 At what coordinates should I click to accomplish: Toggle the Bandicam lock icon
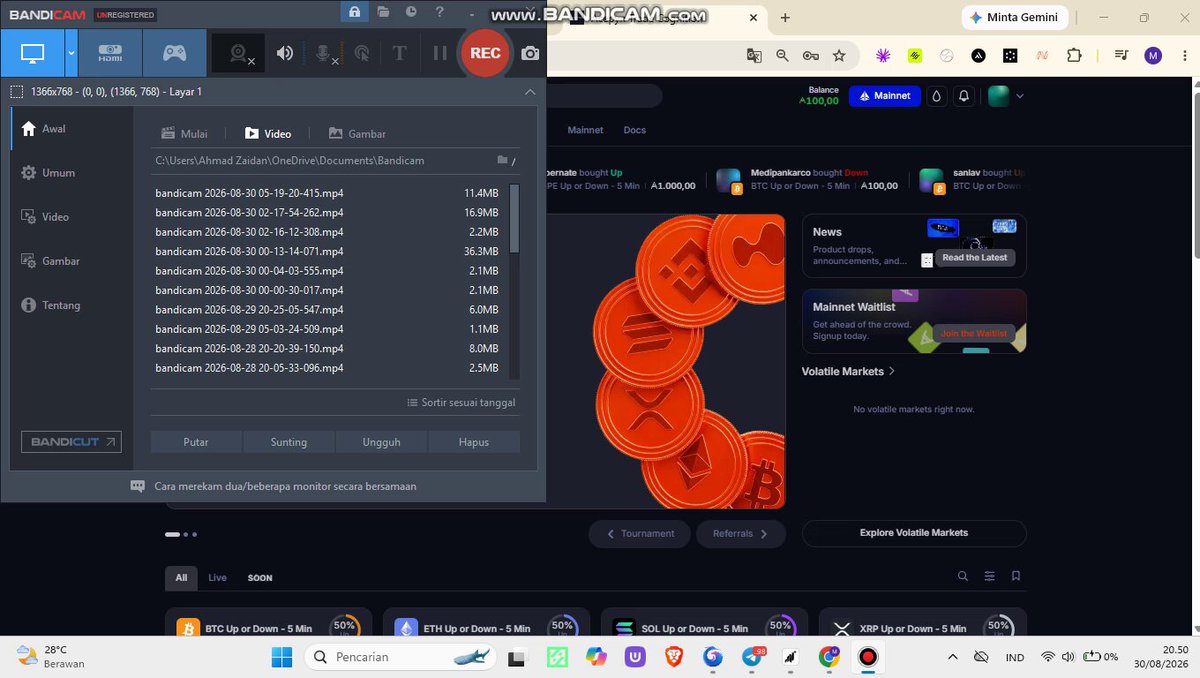354,12
